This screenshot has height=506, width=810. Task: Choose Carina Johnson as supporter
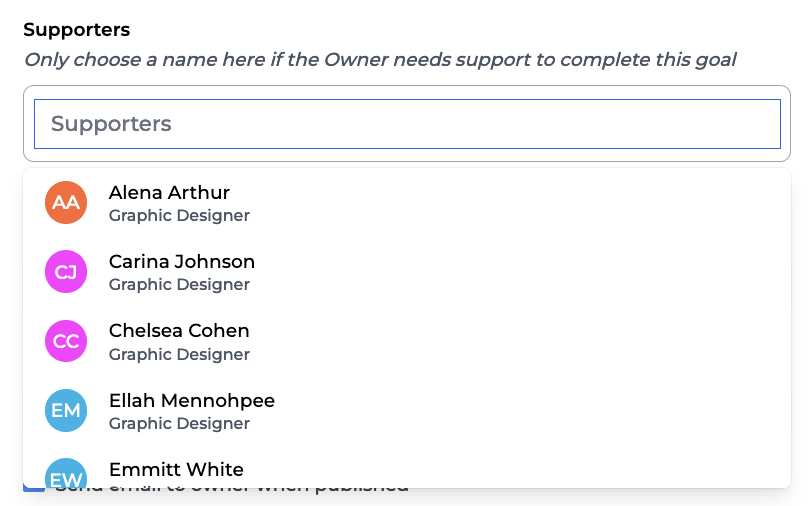click(x=181, y=261)
